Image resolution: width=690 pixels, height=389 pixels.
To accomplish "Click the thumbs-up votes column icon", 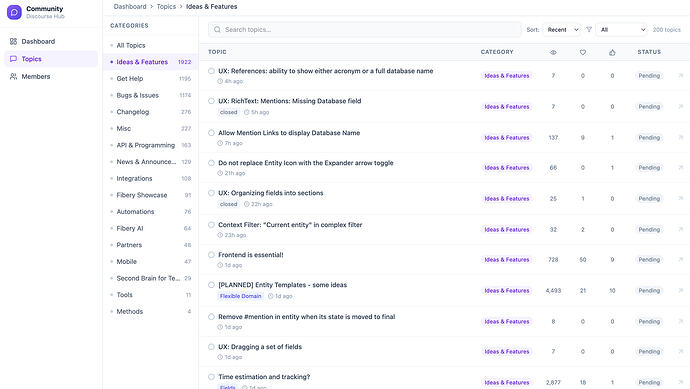I will (612, 52).
